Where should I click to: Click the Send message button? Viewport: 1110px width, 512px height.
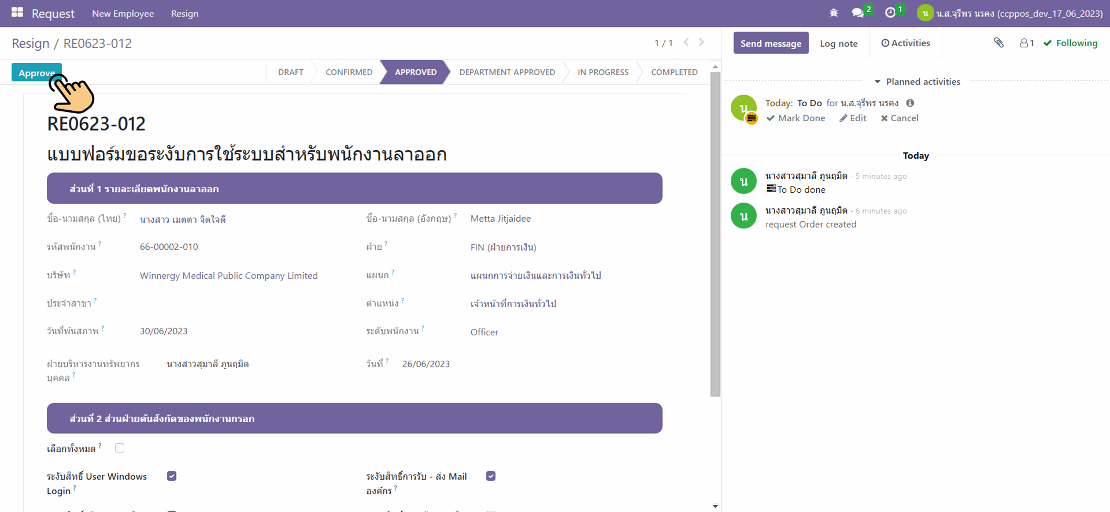point(771,43)
